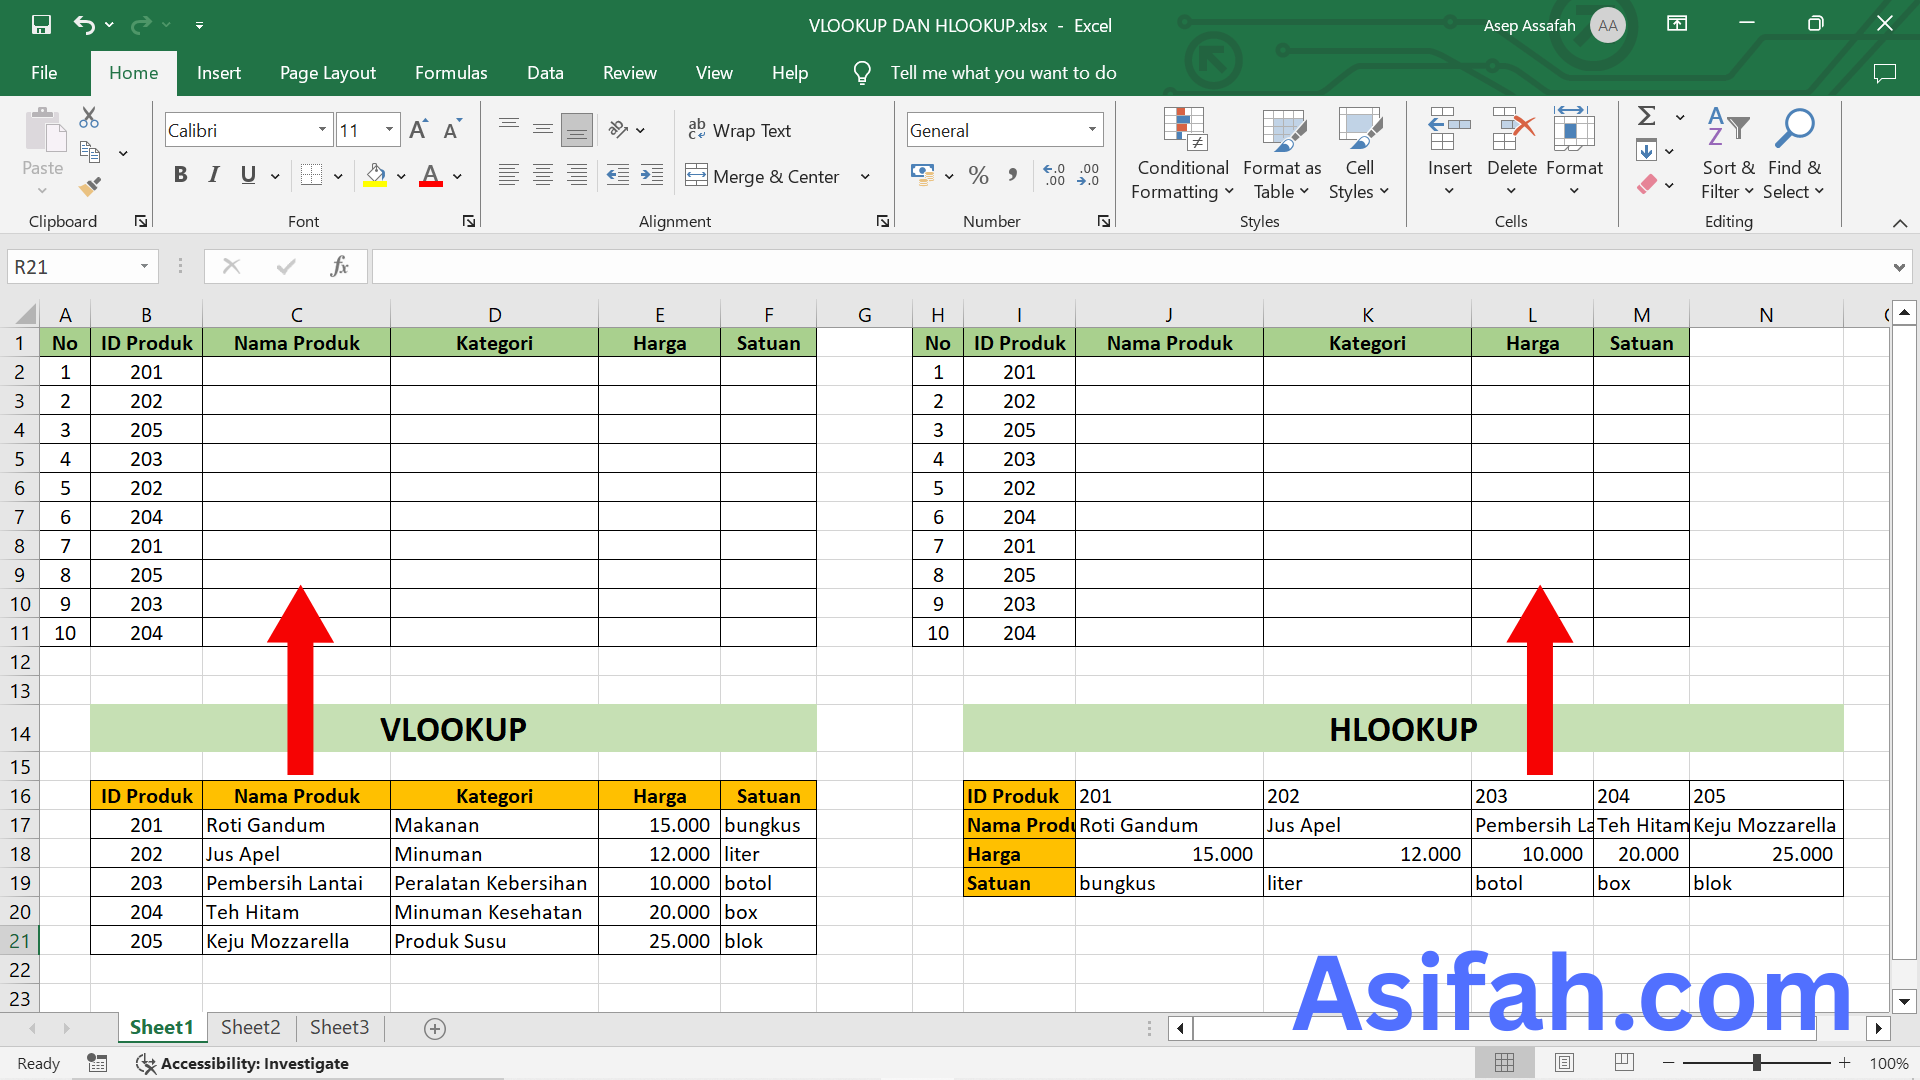Open the File menu
The width and height of the screenshot is (1920, 1080).
click(44, 73)
